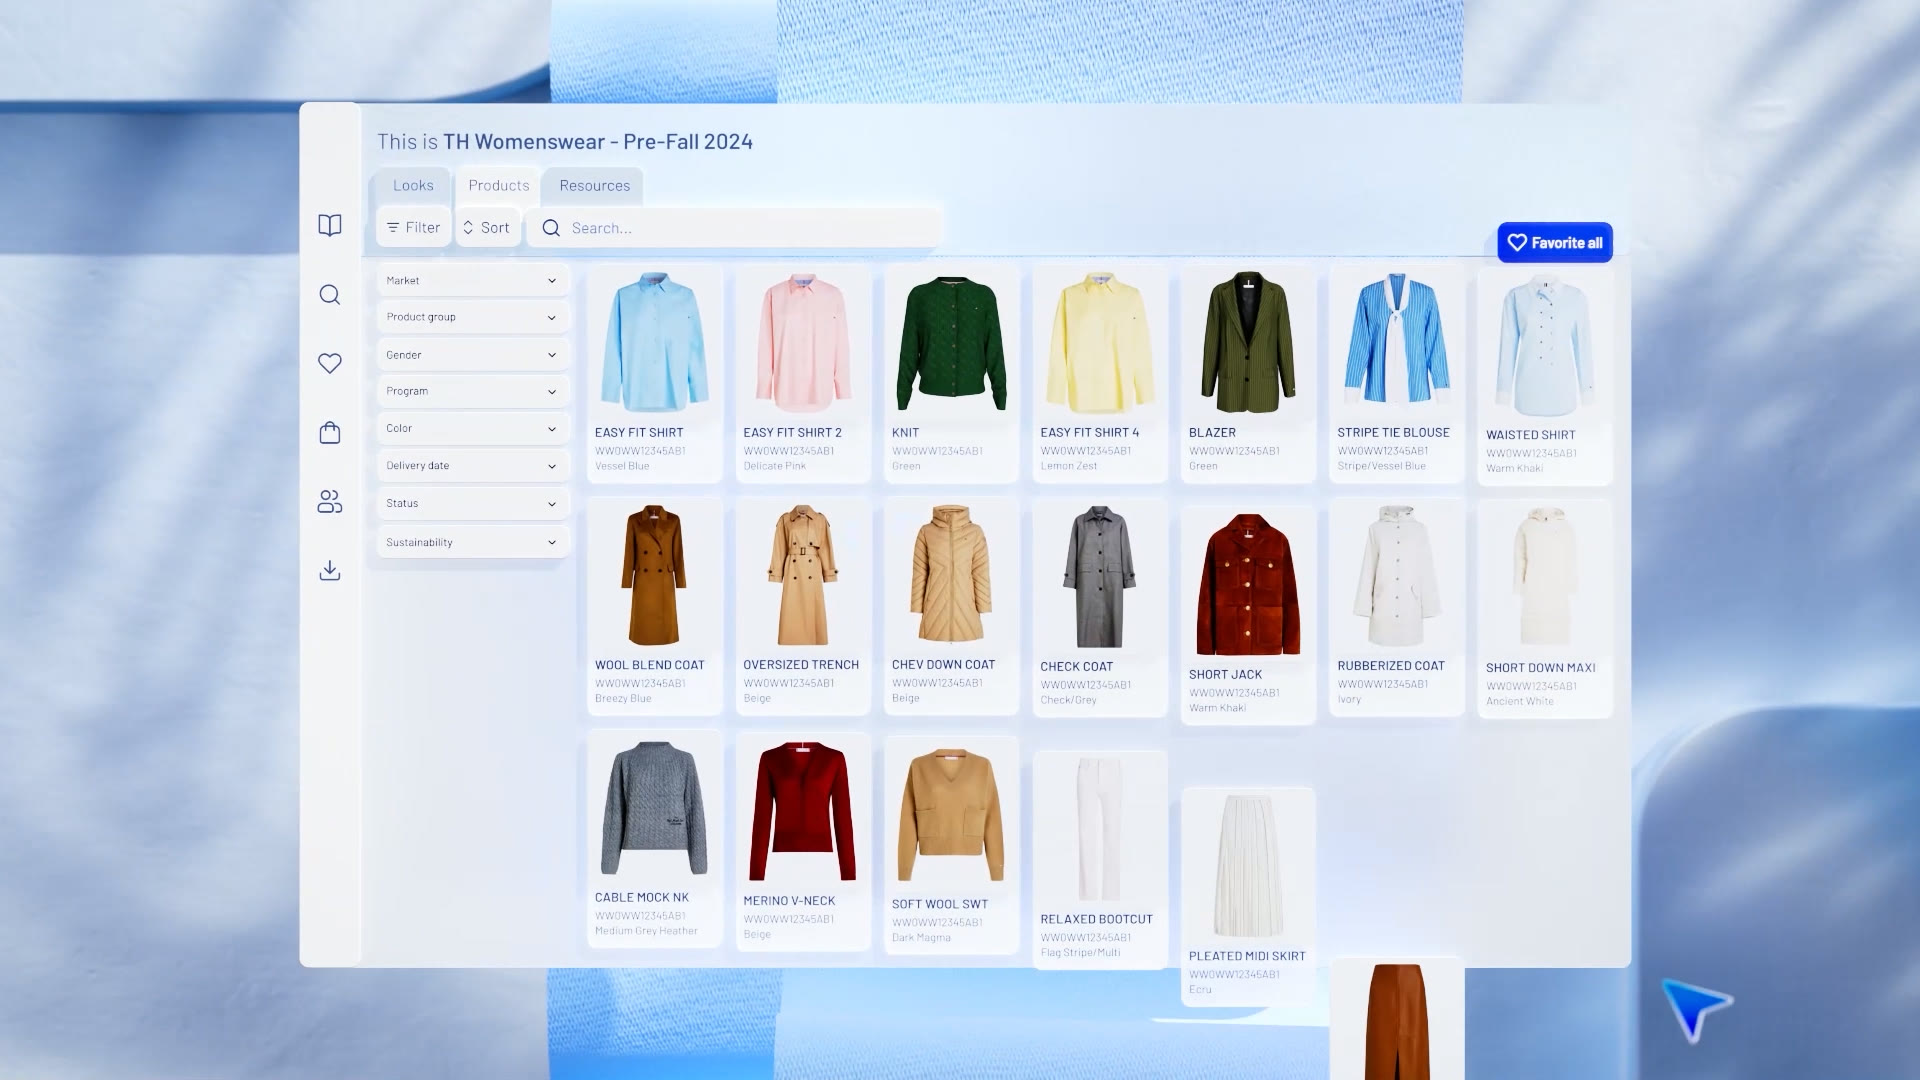This screenshot has height=1080, width=1920.
Task: Open the Waisted Shirt product
Action: [x=1546, y=376]
